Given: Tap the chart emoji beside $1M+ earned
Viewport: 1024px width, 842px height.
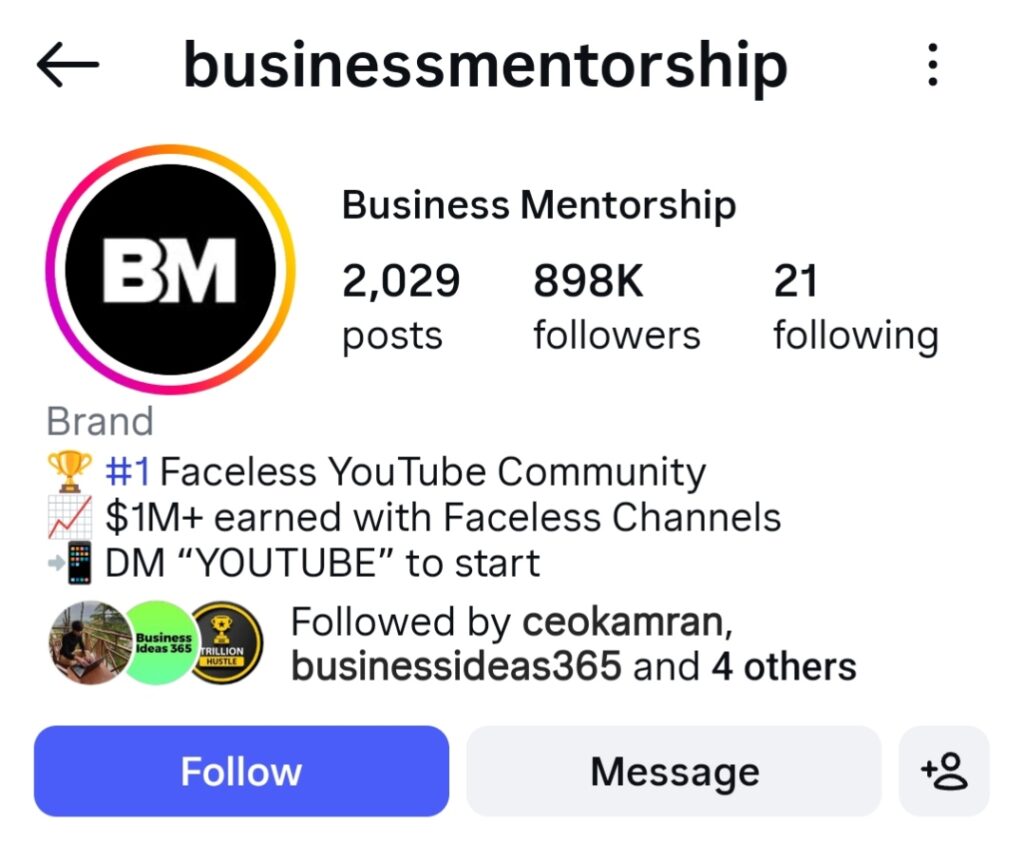Looking at the screenshot, I should 69,517.
